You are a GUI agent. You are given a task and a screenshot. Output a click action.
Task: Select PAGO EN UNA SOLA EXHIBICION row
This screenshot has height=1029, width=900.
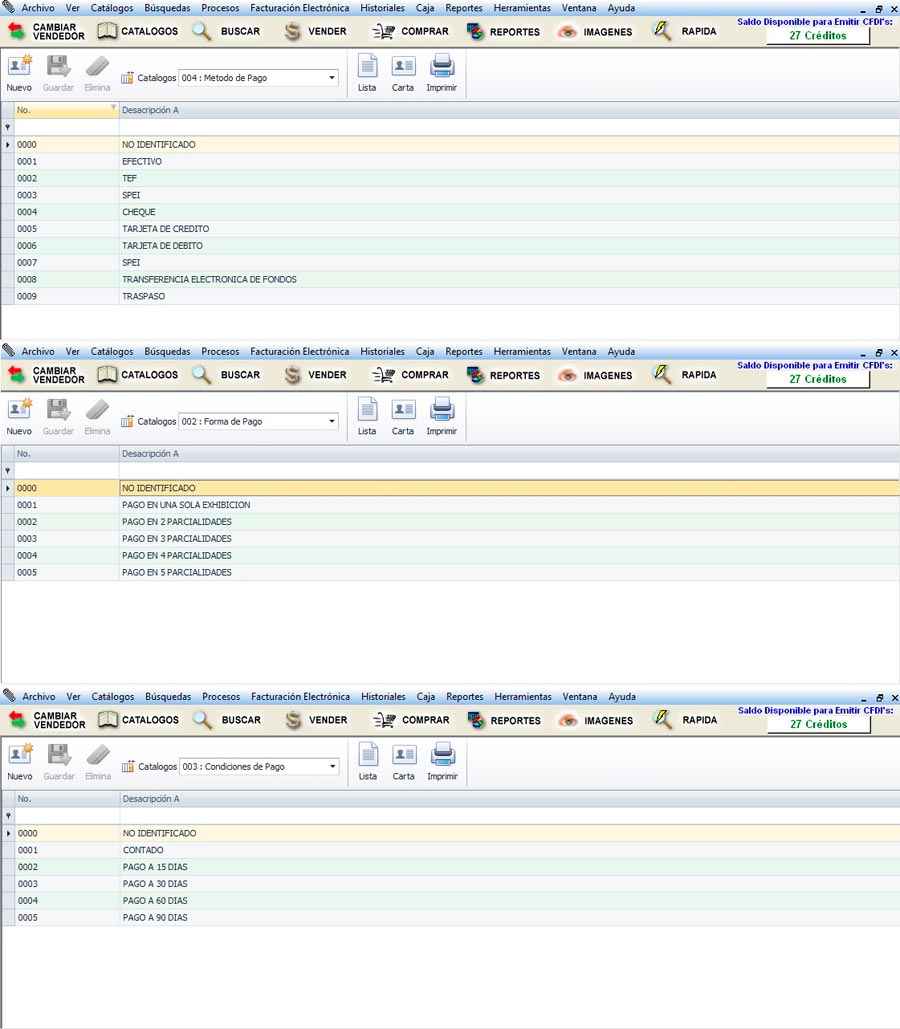tap(450, 505)
